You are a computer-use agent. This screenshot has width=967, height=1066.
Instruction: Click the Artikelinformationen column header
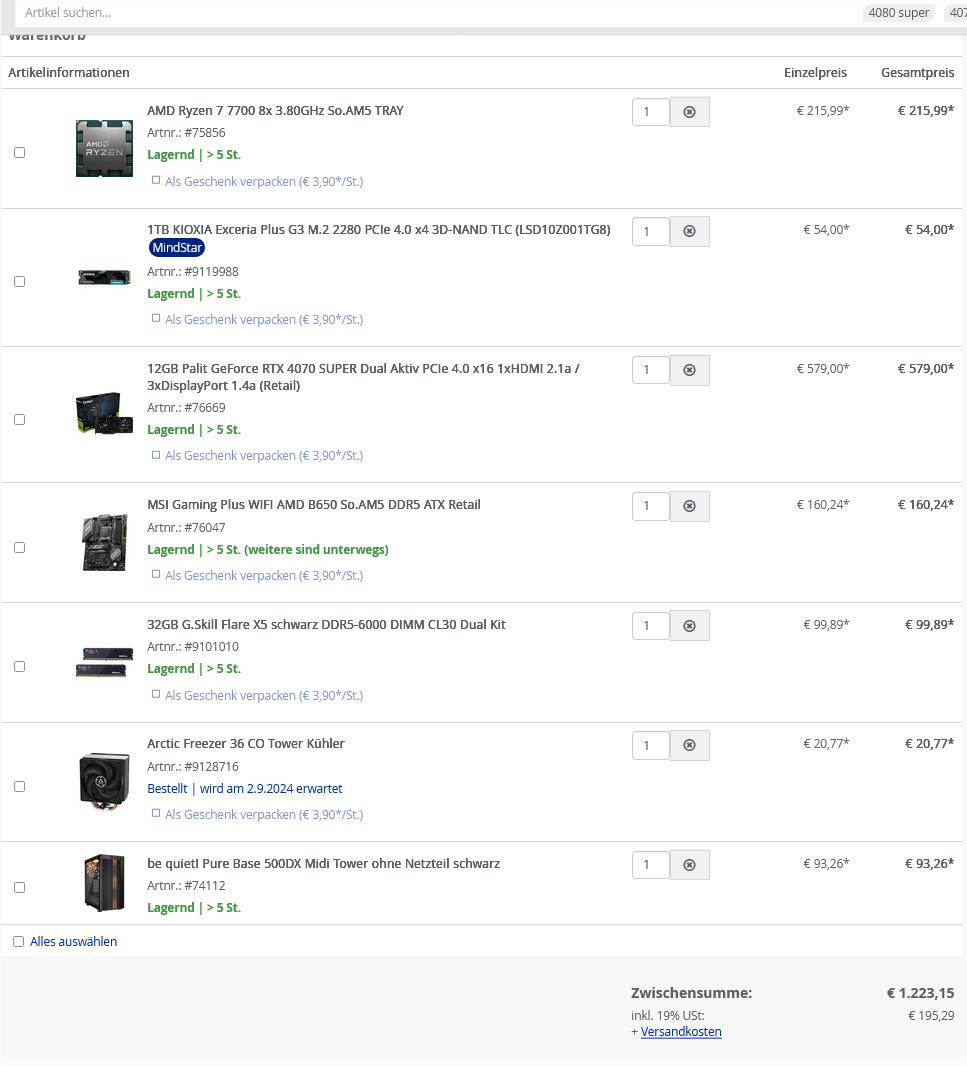[x=69, y=73]
